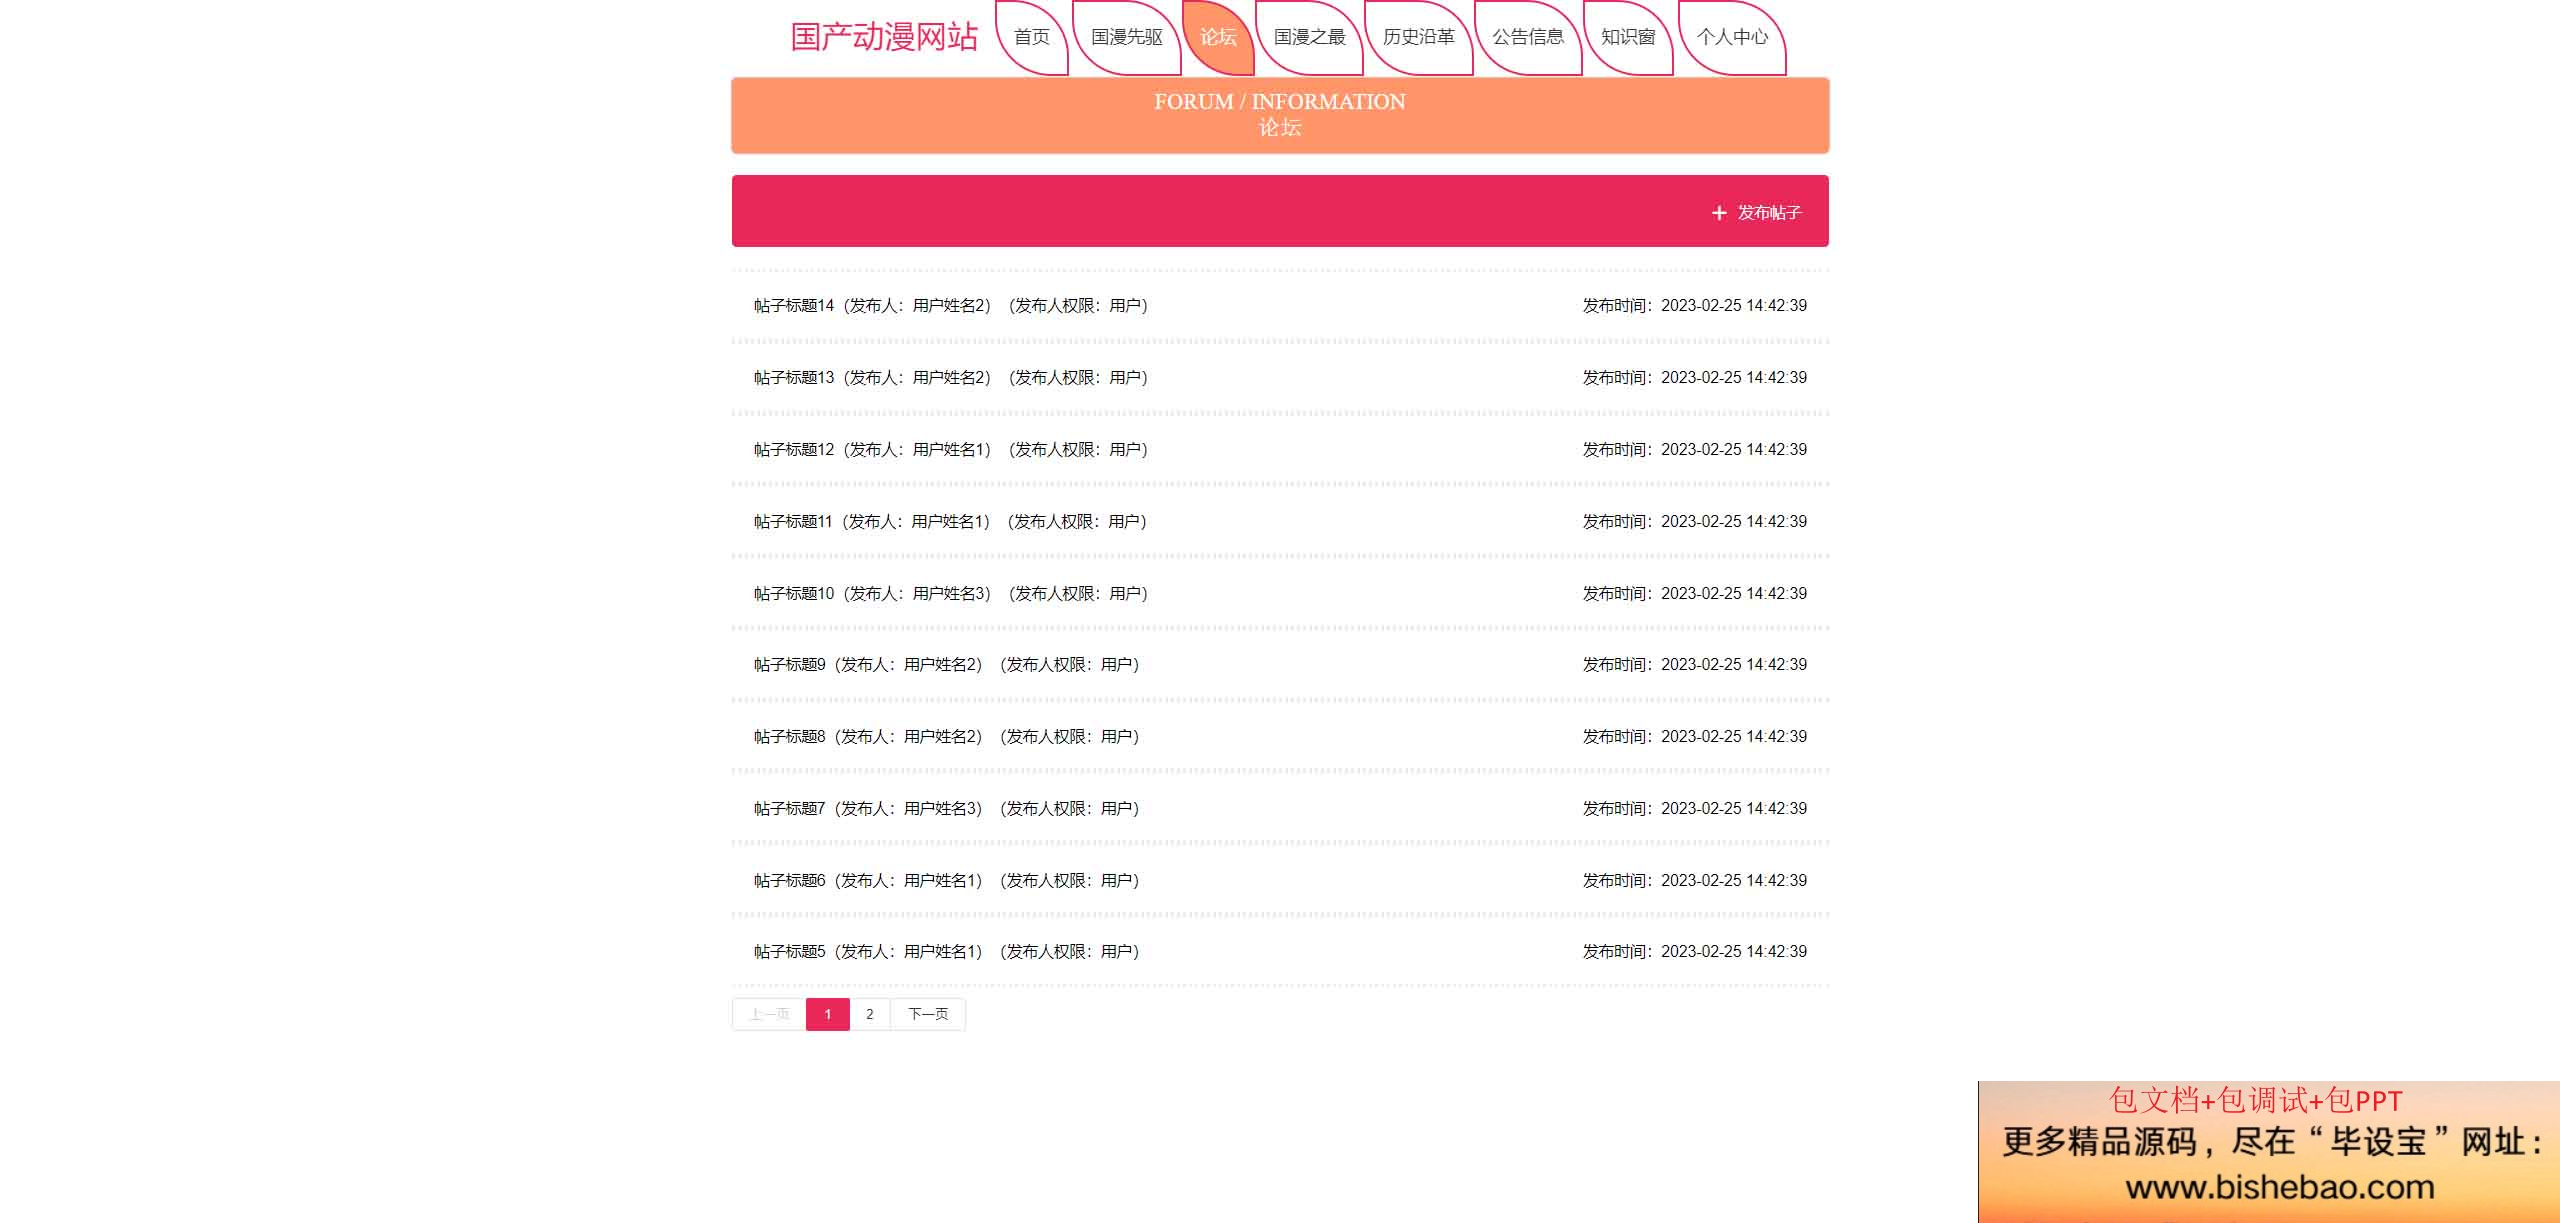Screen dimensions: 2560x1223
Task: Open the post 帖子标题10
Action: 1280,594
